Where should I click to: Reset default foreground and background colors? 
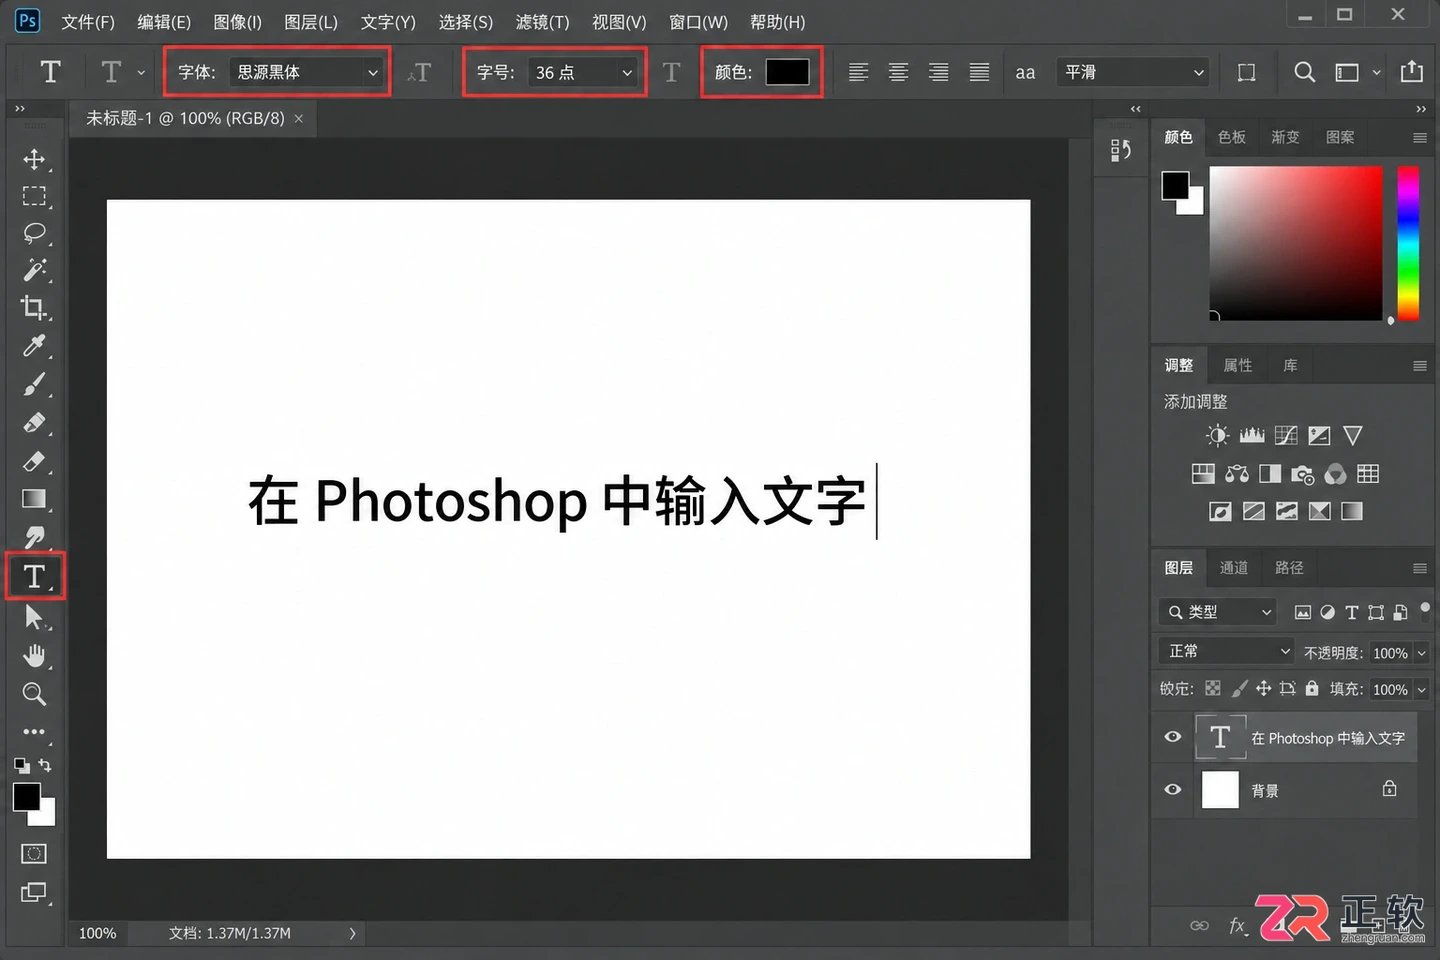pyautogui.click(x=21, y=766)
